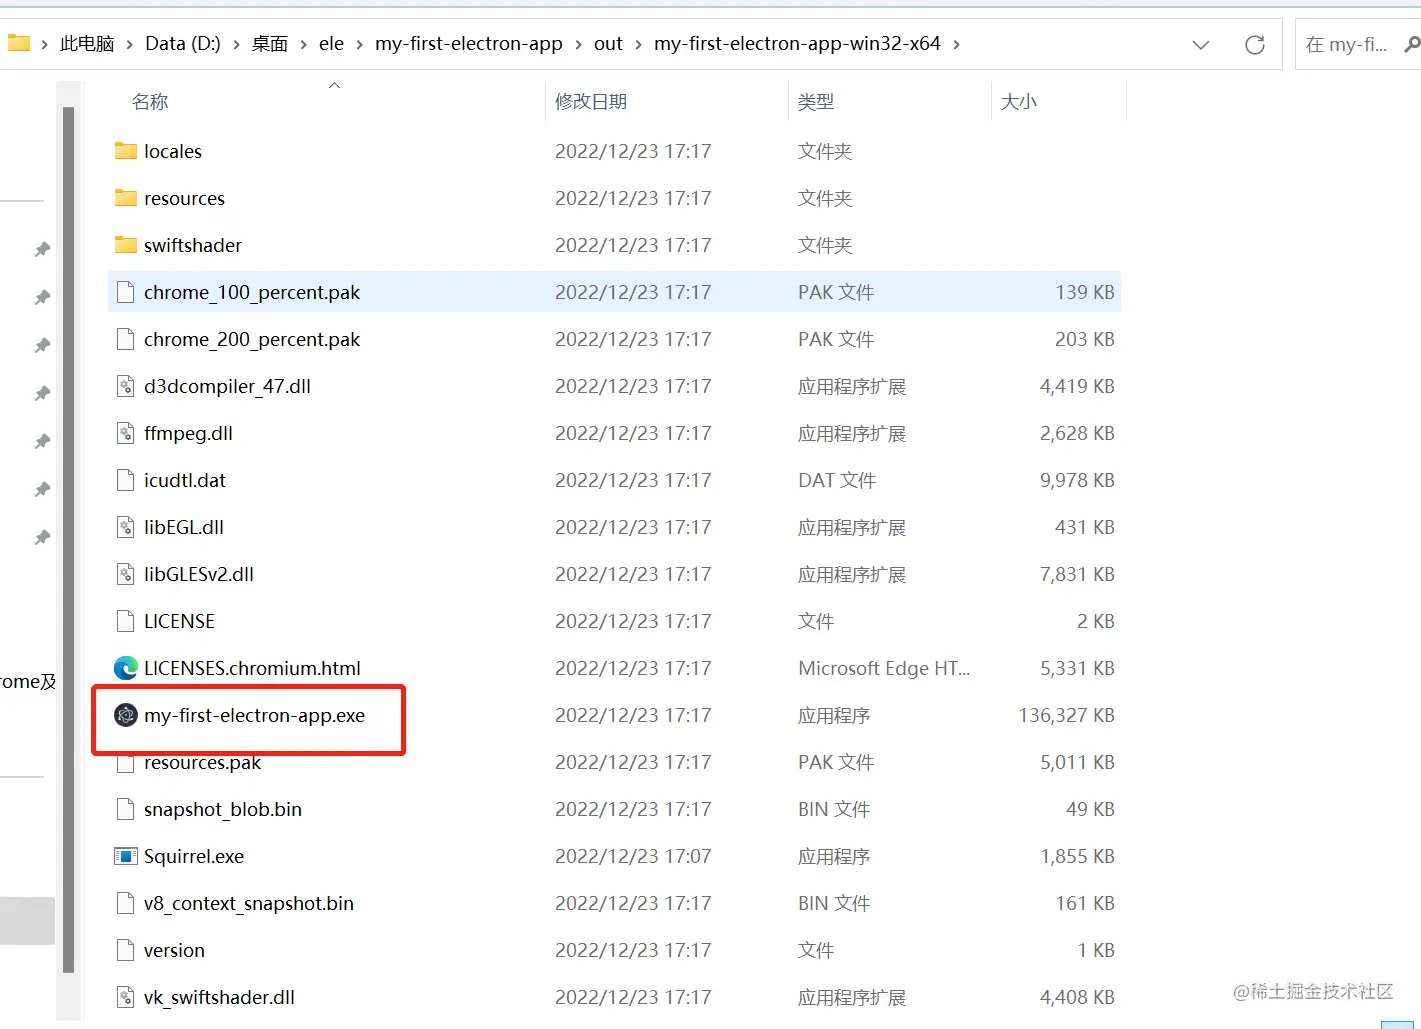The width and height of the screenshot is (1421, 1029).
Task: Select file name my-first-electron-app.exe
Action: (x=254, y=715)
